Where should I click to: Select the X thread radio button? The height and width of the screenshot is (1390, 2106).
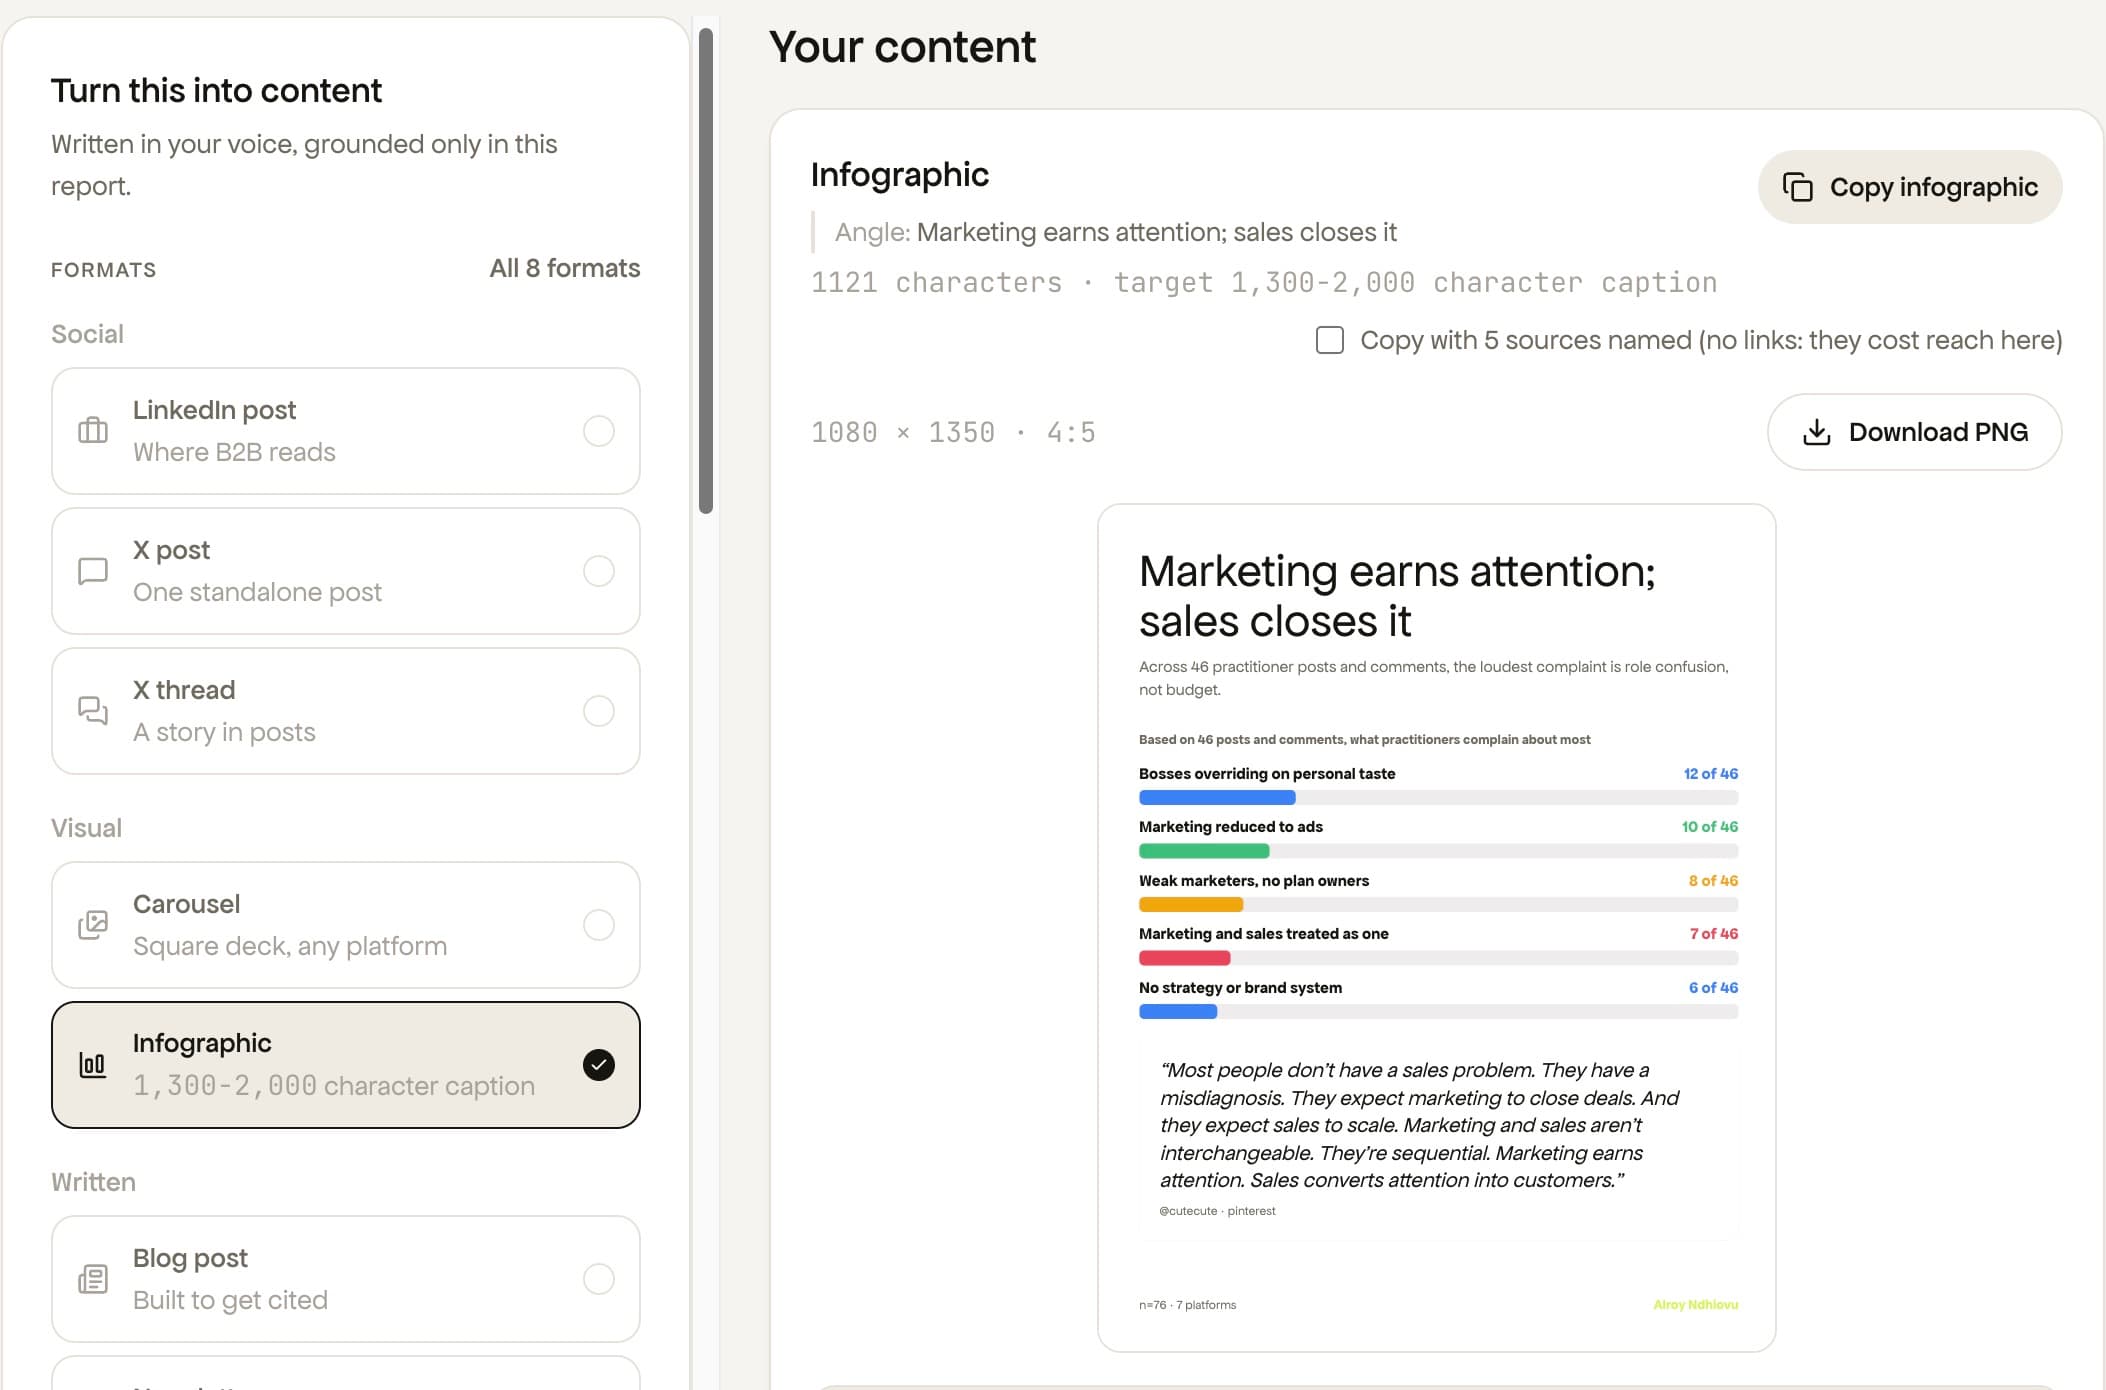[599, 711]
